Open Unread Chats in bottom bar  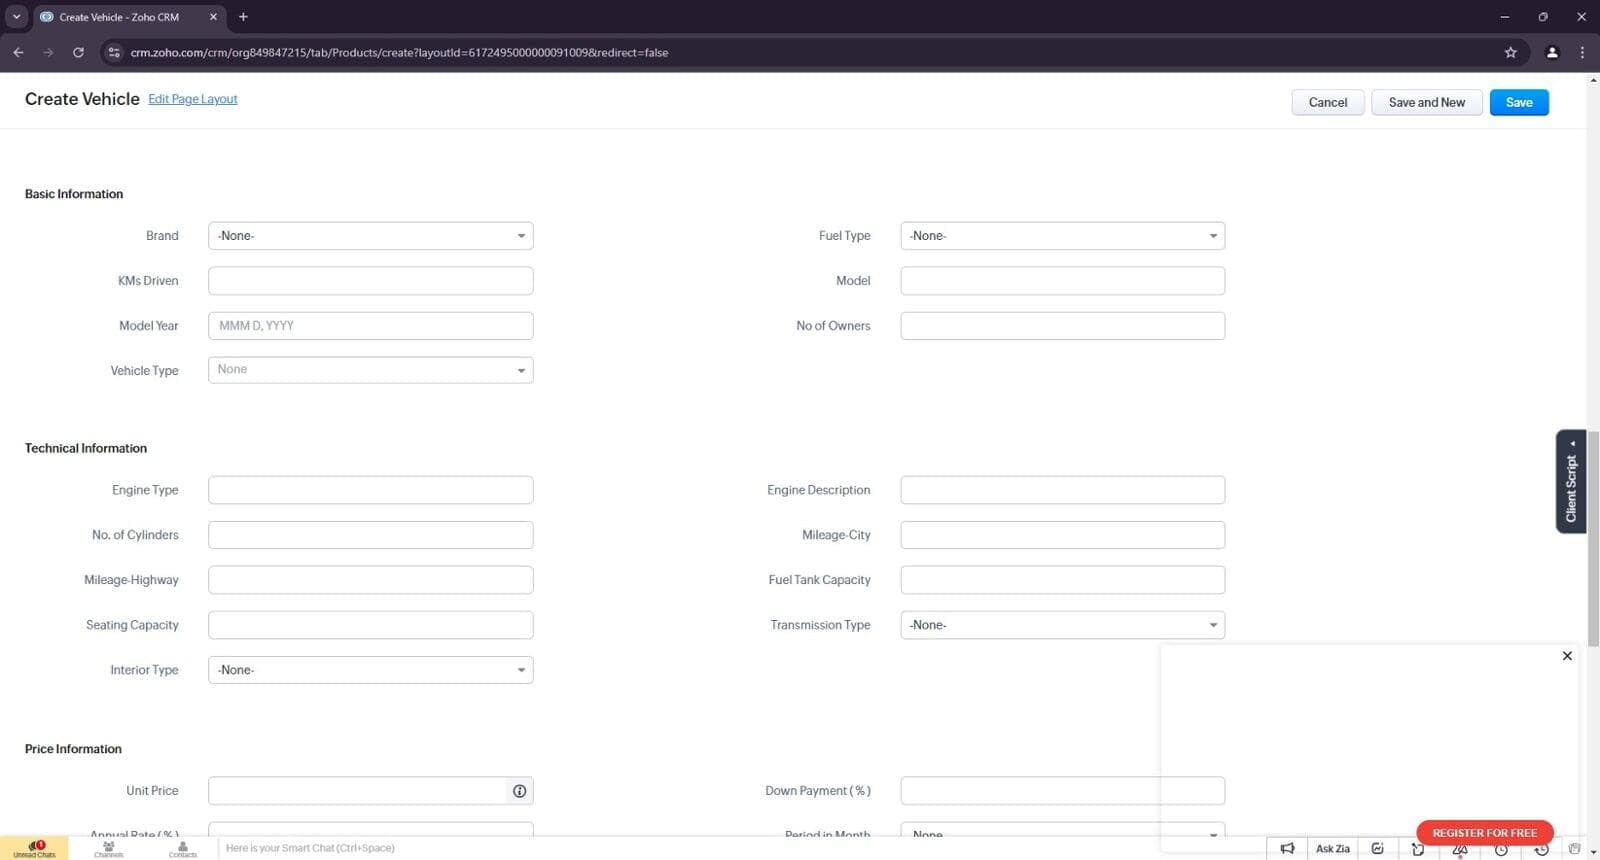coord(34,848)
